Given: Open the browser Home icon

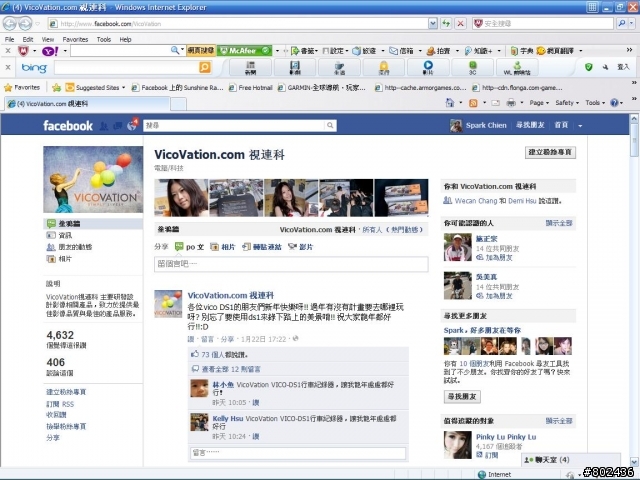Looking at the screenshot, I should pyautogui.click(x=450, y=102).
